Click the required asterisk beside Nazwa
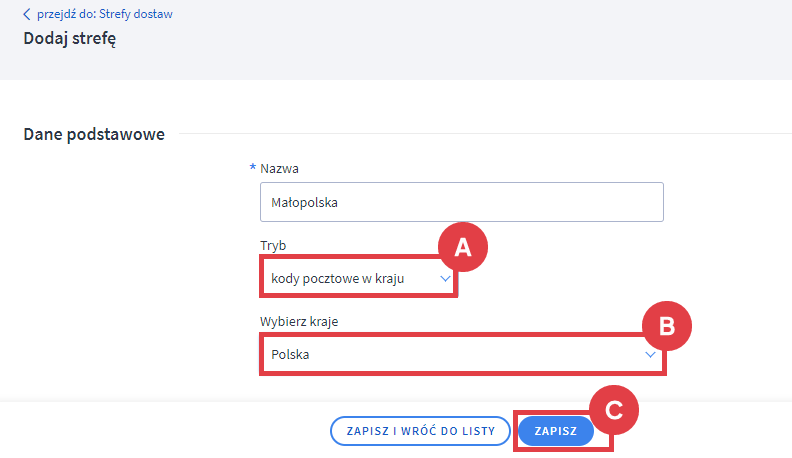Viewport: 792px width, 458px height. click(x=253, y=167)
